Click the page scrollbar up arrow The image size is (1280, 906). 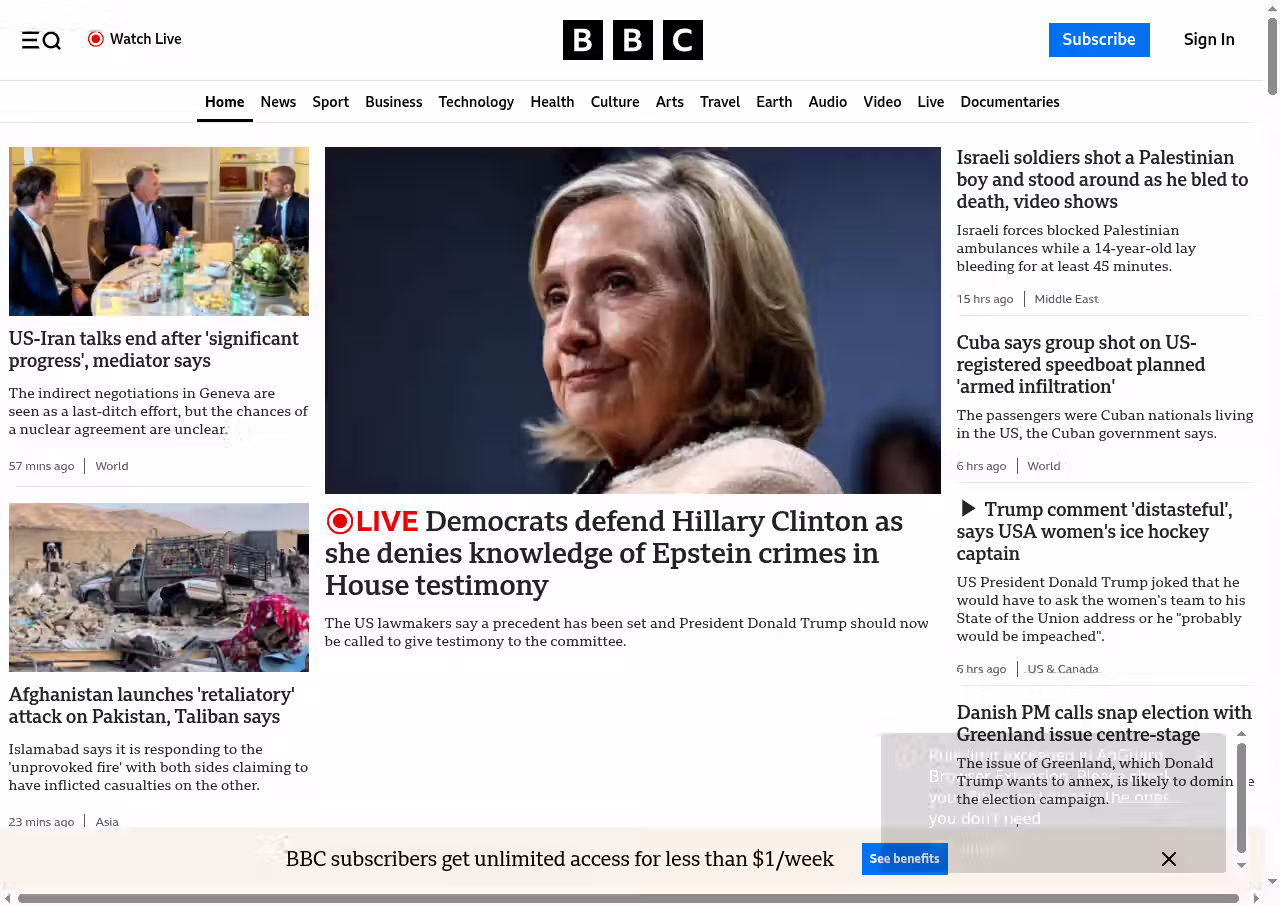tap(1272, 9)
